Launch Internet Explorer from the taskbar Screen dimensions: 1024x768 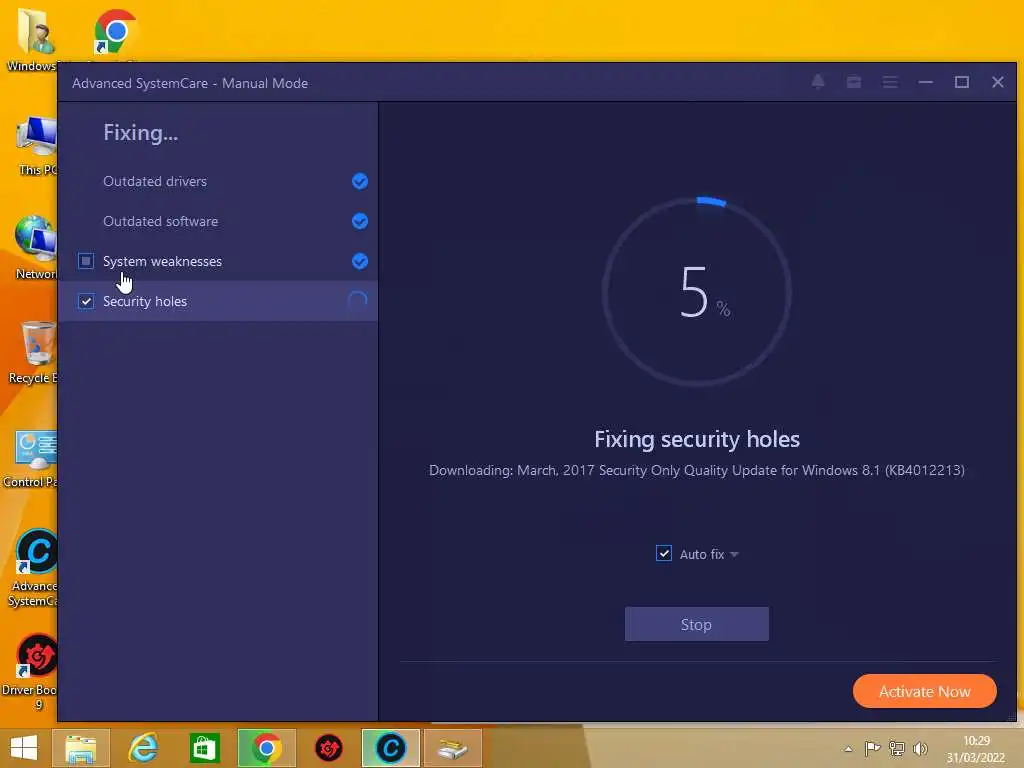point(143,748)
